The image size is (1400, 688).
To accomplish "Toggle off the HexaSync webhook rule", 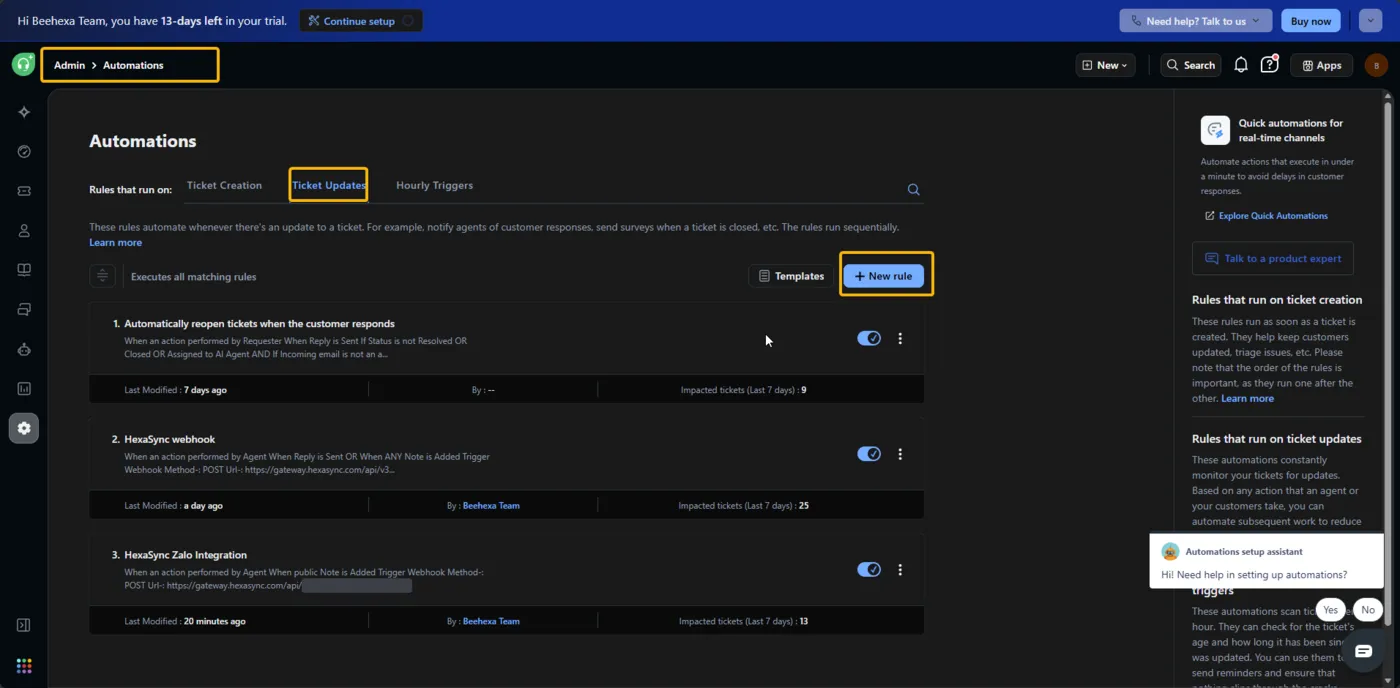I will click(869, 454).
